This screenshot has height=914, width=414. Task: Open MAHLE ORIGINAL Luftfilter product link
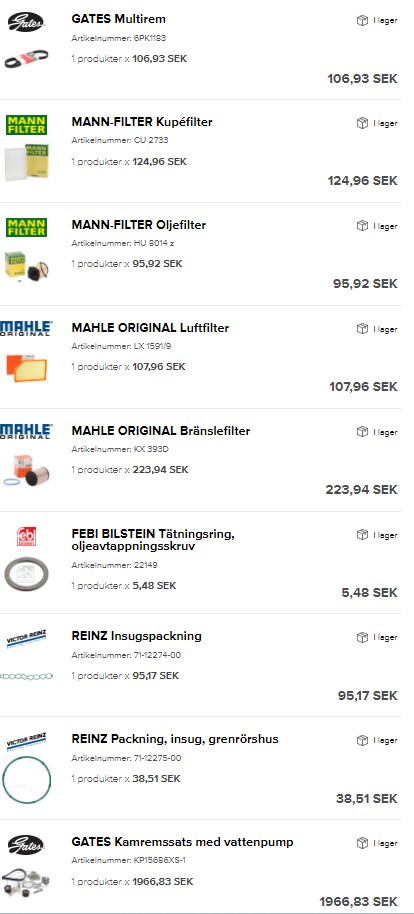coord(150,328)
